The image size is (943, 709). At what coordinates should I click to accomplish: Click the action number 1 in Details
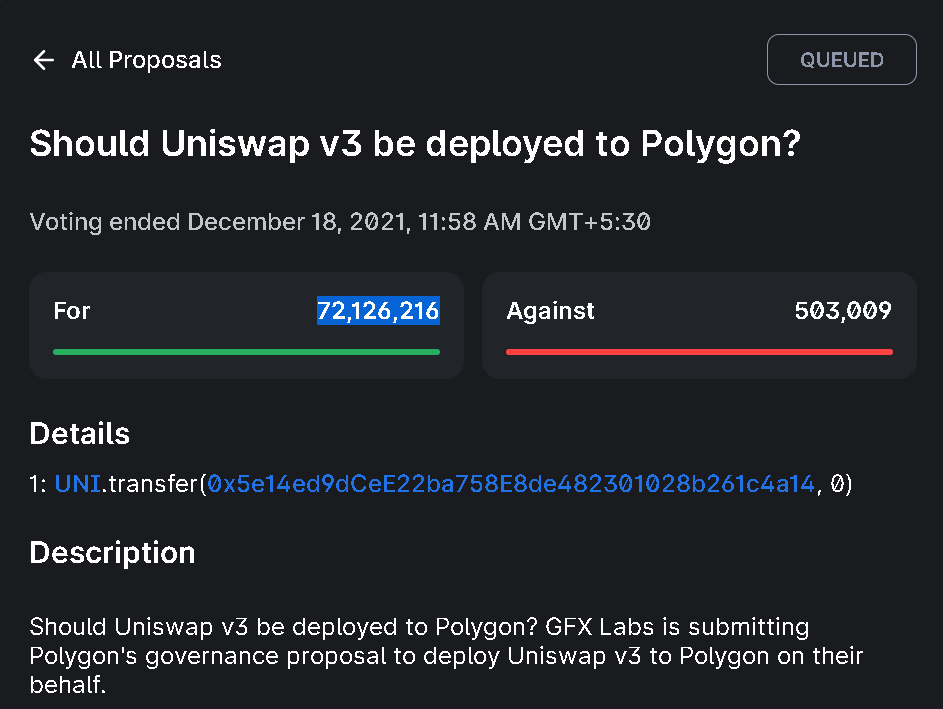[x=36, y=485]
